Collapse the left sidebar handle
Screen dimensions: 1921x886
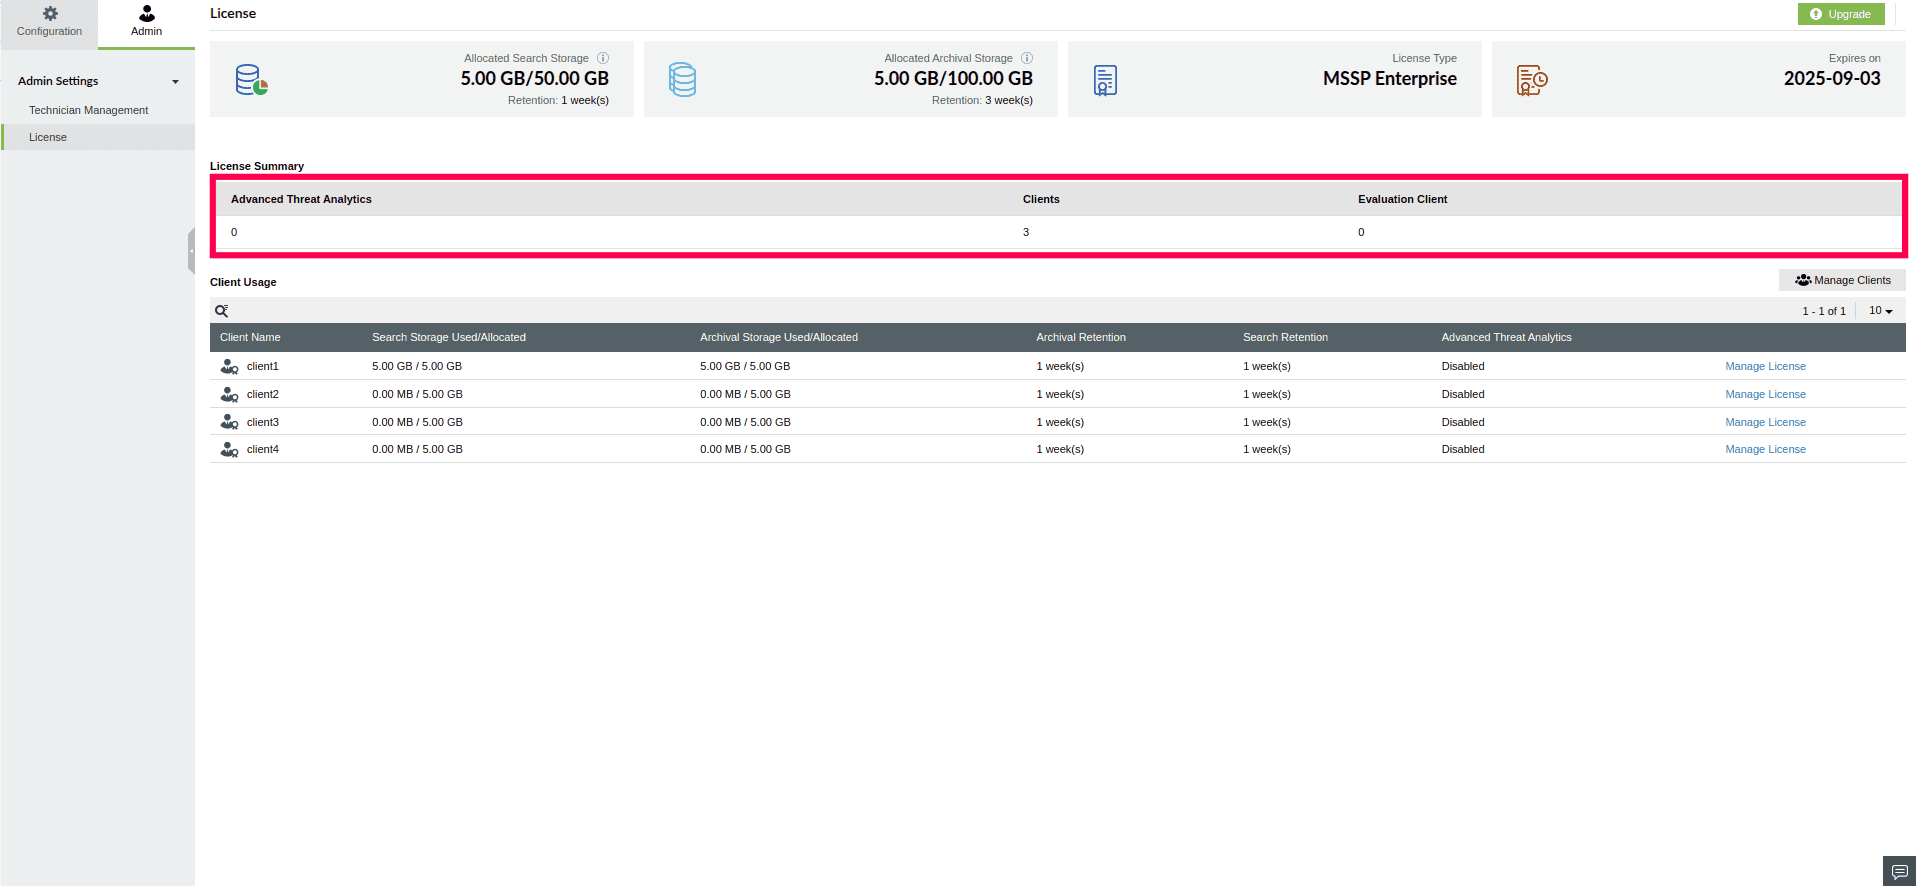(191, 251)
